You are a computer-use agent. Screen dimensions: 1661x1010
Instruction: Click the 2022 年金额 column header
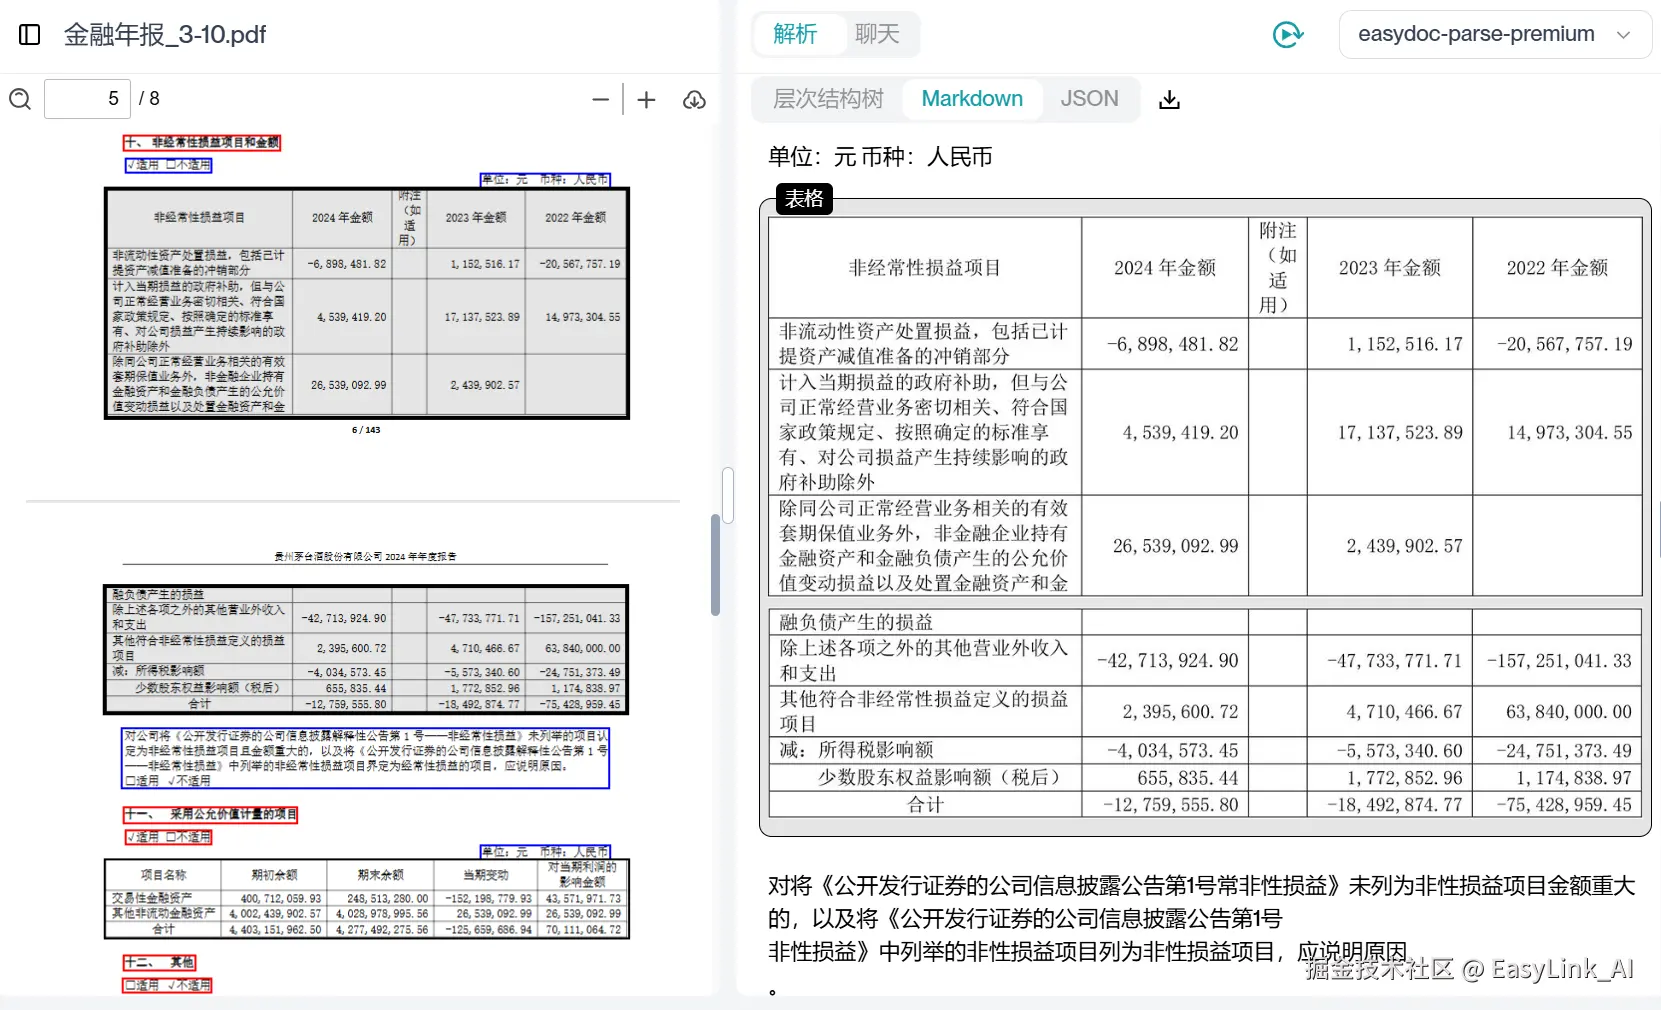pyautogui.click(x=1557, y=268)
